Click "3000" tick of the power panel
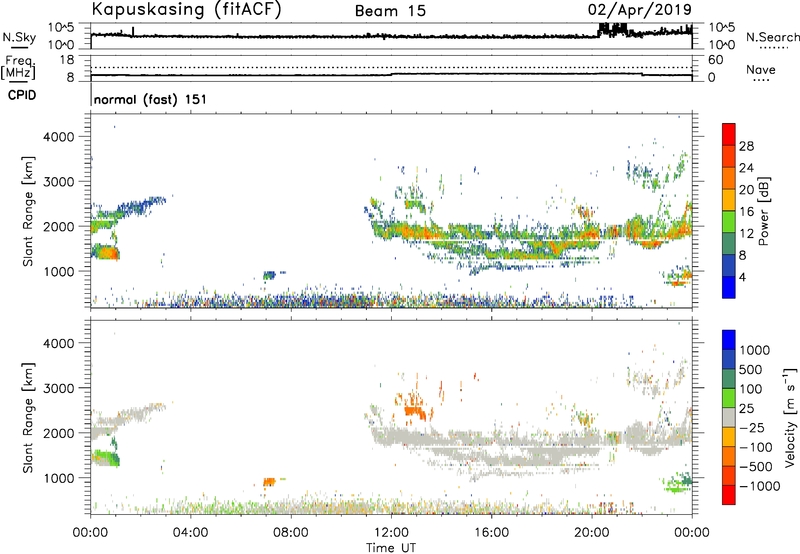The image size is (800, 554). click(58, 182)
